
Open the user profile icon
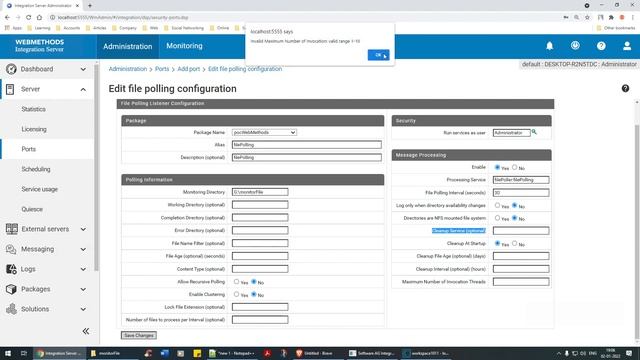coord(627,46)
